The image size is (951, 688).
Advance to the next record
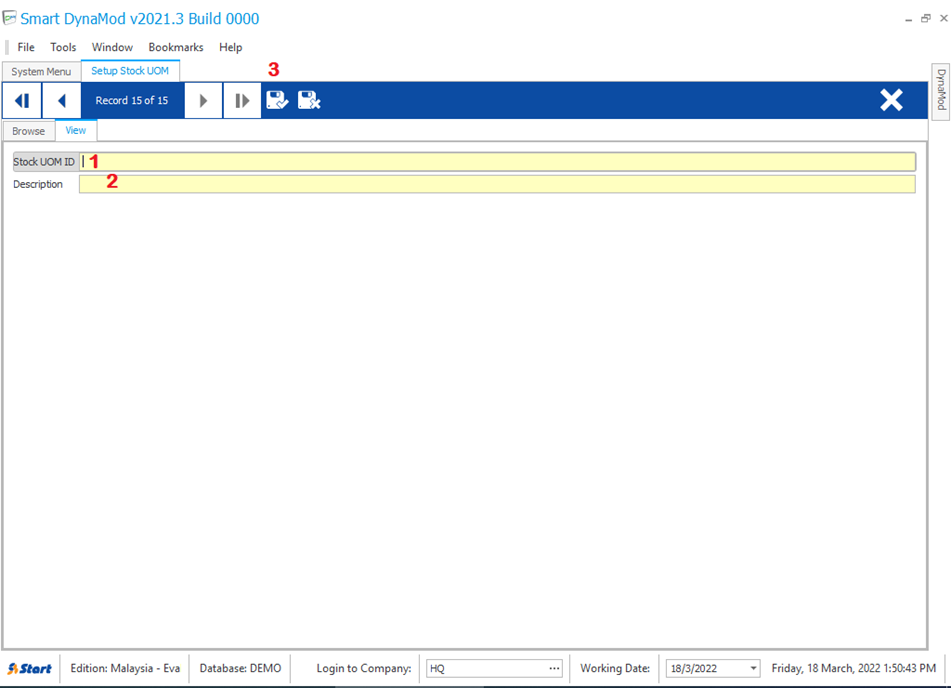coord(203,100)
